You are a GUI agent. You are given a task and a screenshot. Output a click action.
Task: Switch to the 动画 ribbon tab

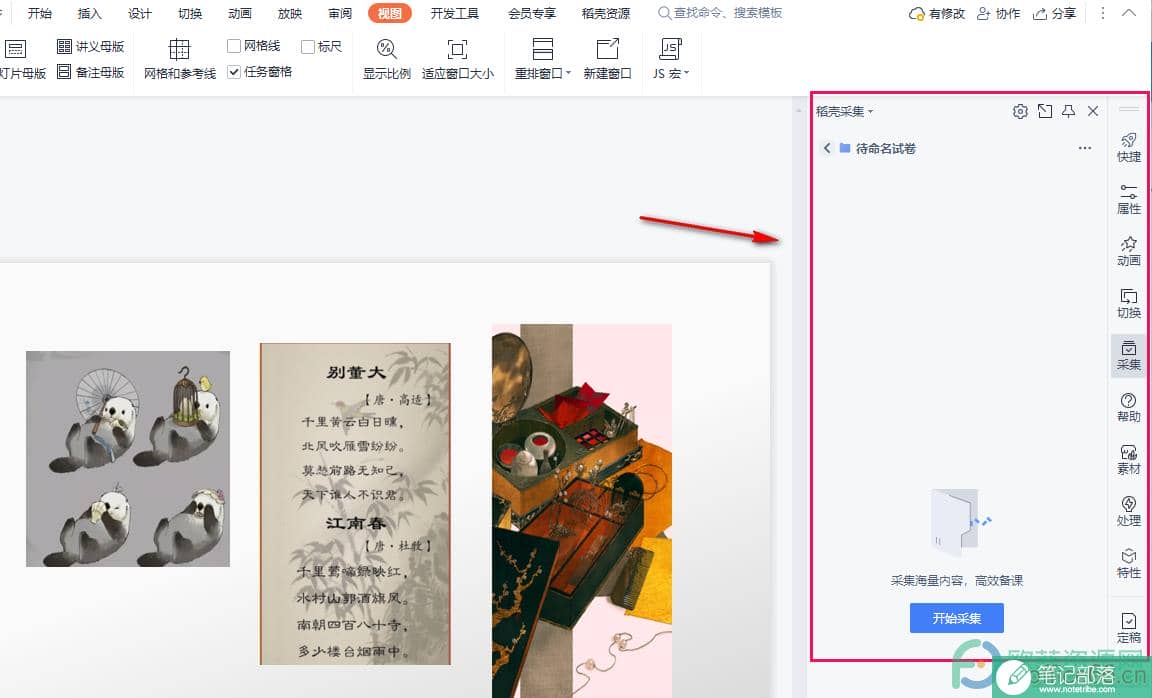click(240, 13)
